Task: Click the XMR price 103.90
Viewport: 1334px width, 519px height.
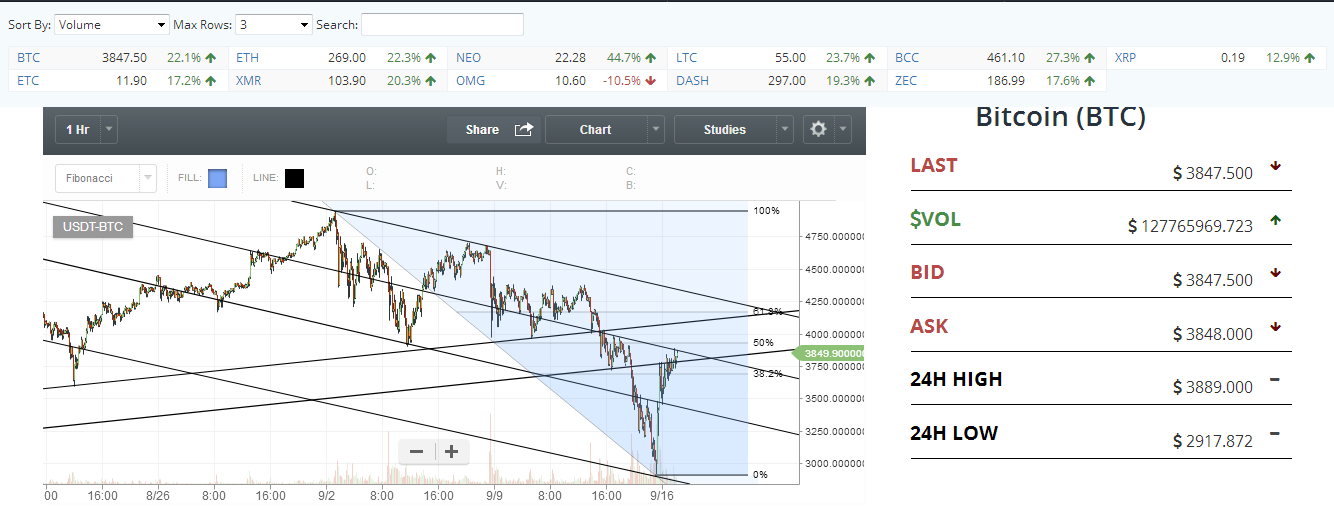Action: coord(346,81)
